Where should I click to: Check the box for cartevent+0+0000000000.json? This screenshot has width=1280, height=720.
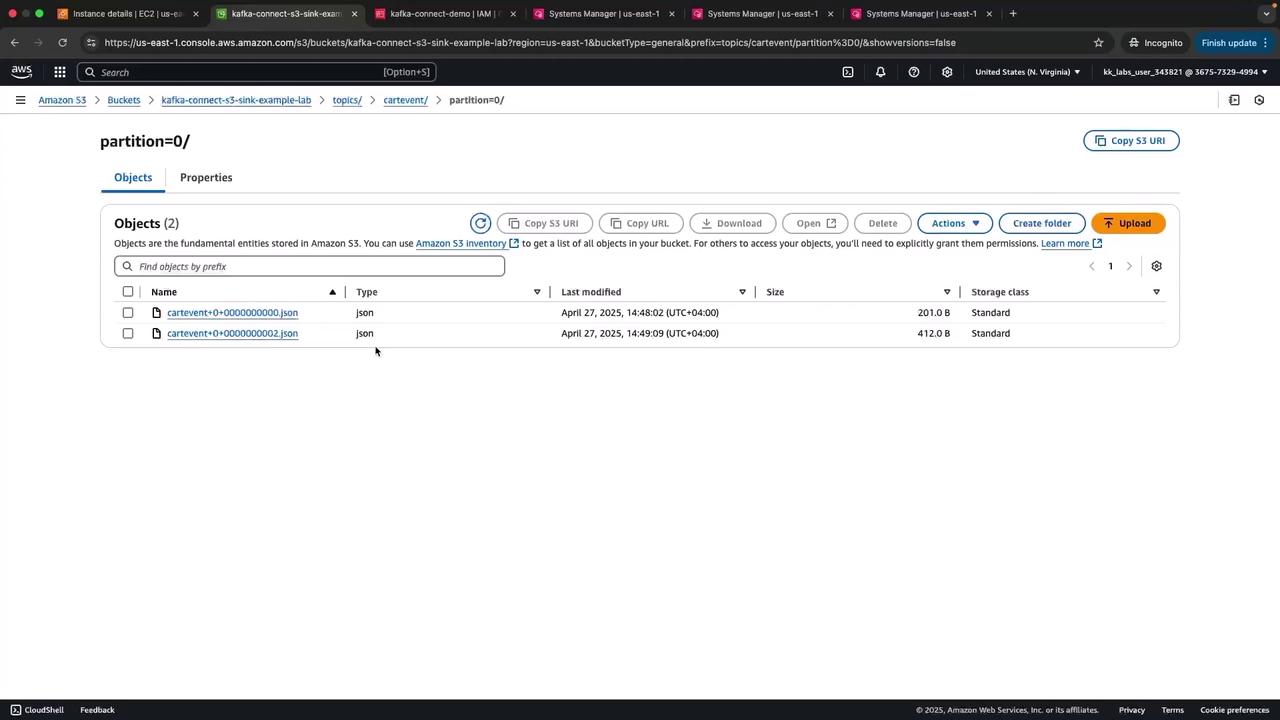click(128, 313)
